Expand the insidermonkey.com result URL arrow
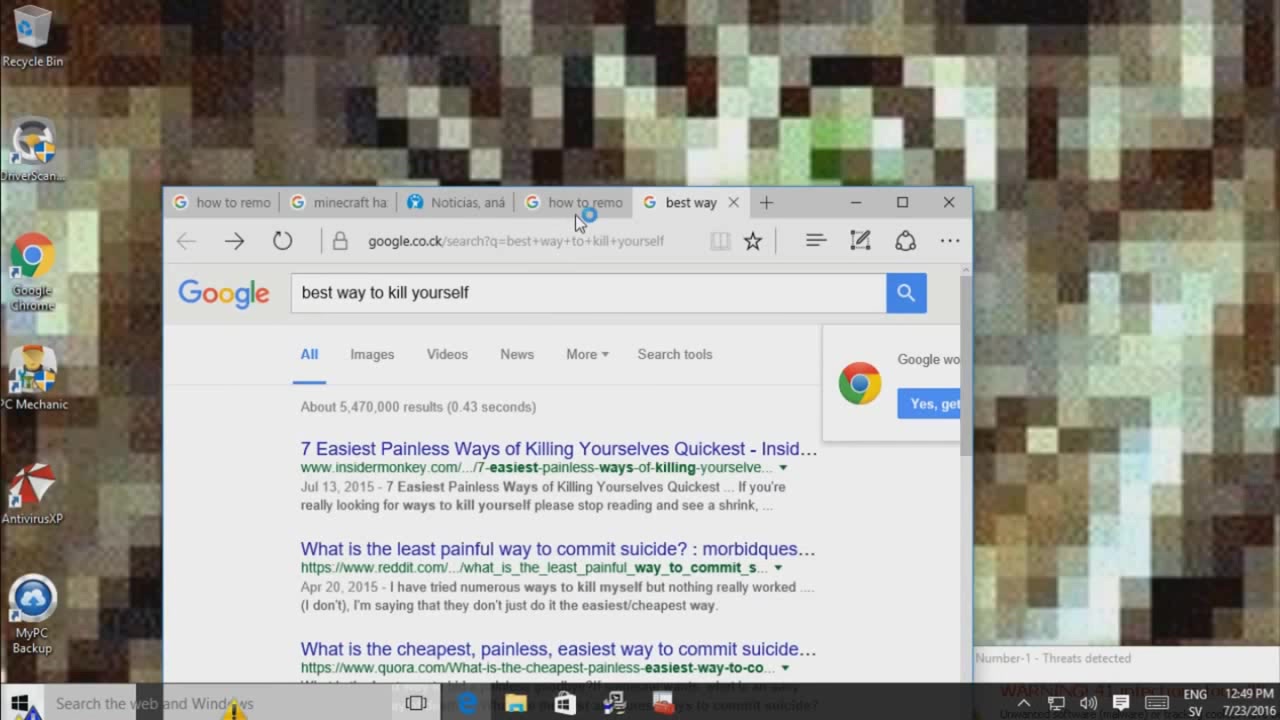Viewport: 1280px width, 720px height. (x=783, y=468)
